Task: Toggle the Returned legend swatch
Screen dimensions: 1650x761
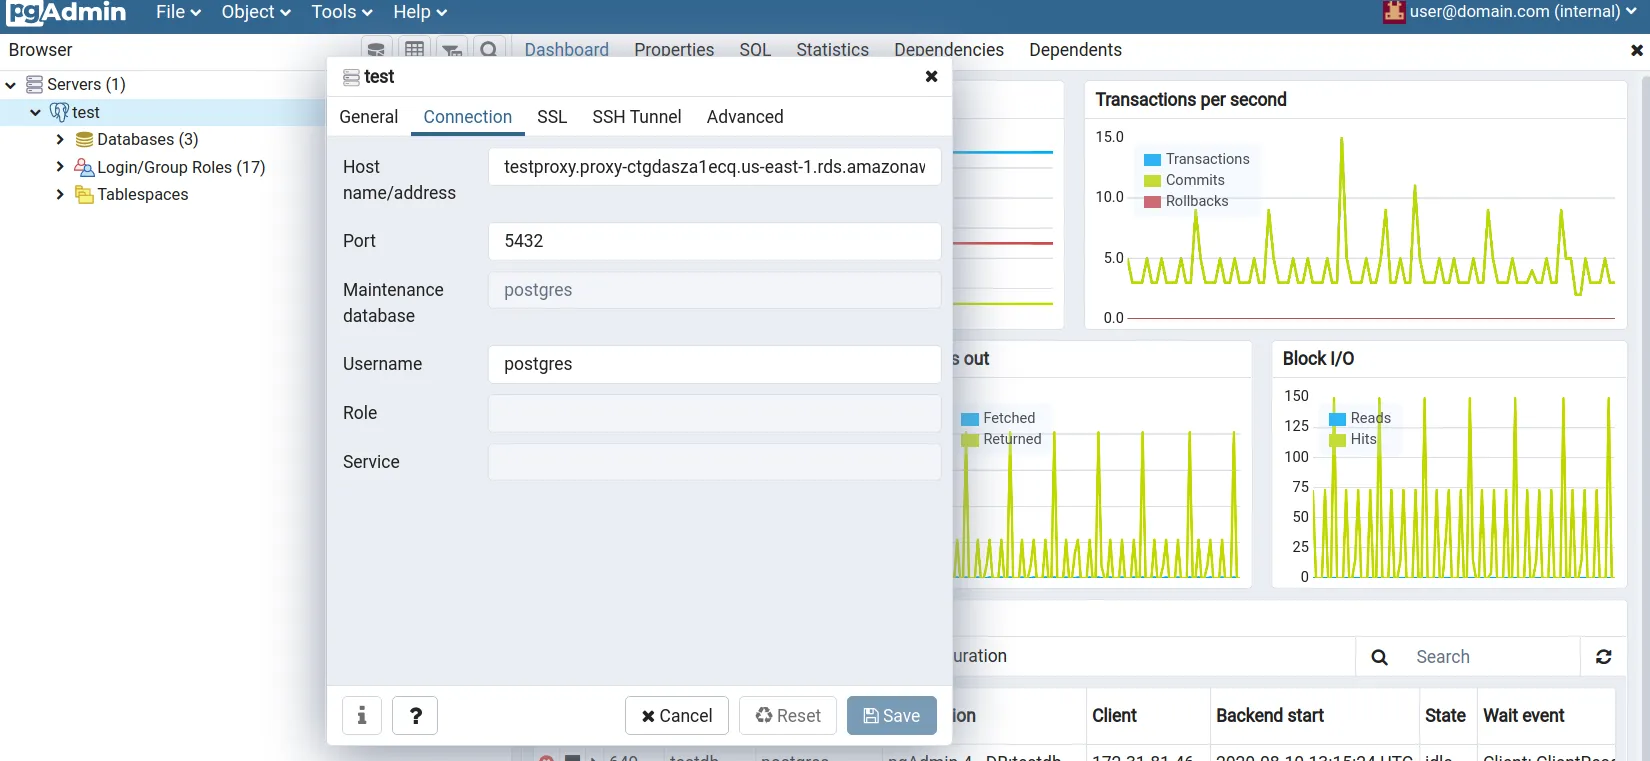Action: pos(970,440)
